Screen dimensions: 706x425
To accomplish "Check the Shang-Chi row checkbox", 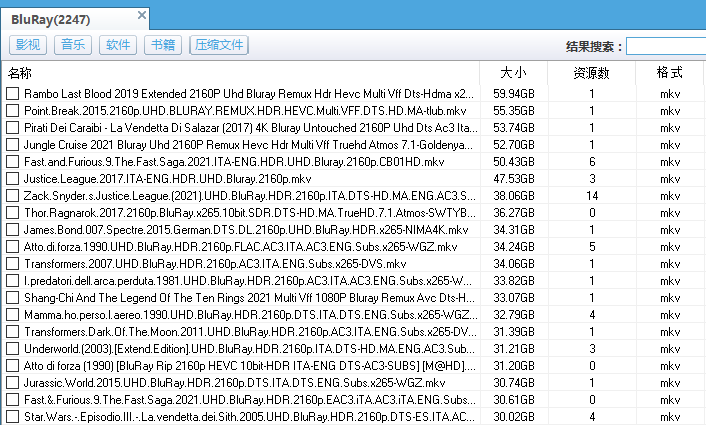I will point(13,298).
